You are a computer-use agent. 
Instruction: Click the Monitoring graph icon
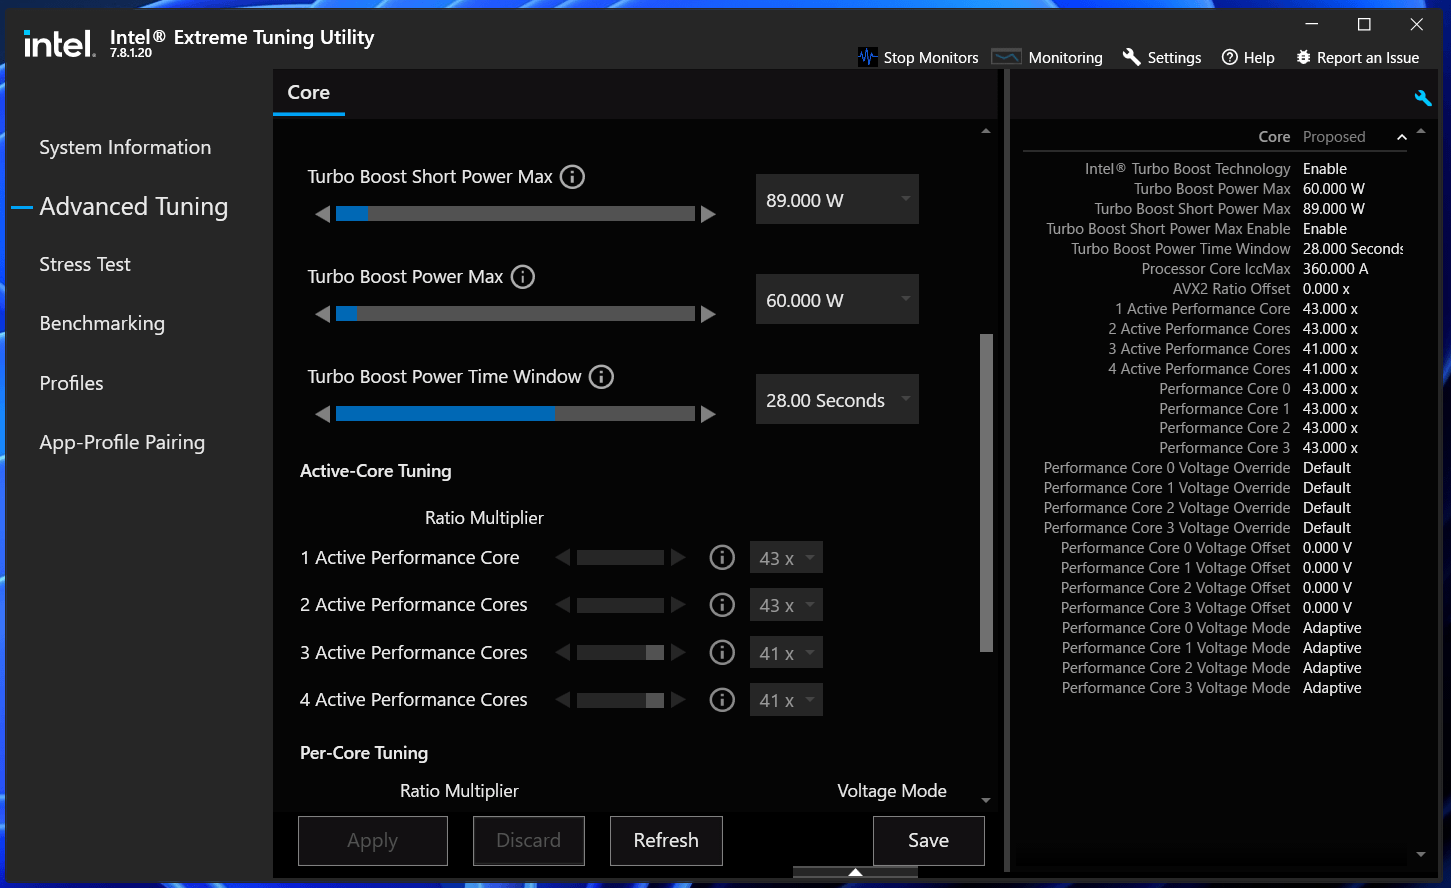click(1006, 57)
